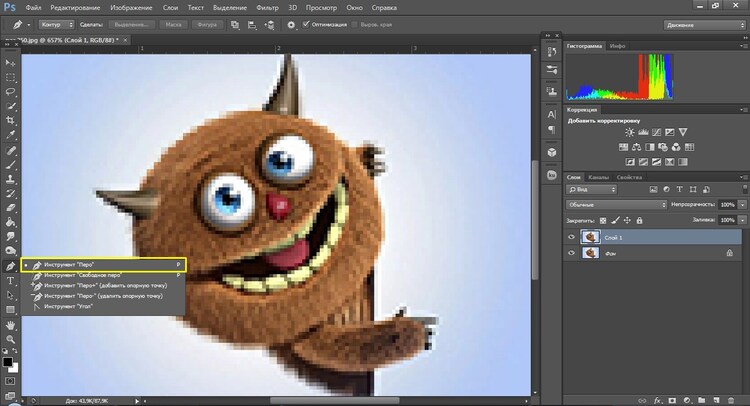Hide layer Слой 1 eye icon
Image resolution: width=750 pixels, height=406 pixels.
(x=571, y=237)
